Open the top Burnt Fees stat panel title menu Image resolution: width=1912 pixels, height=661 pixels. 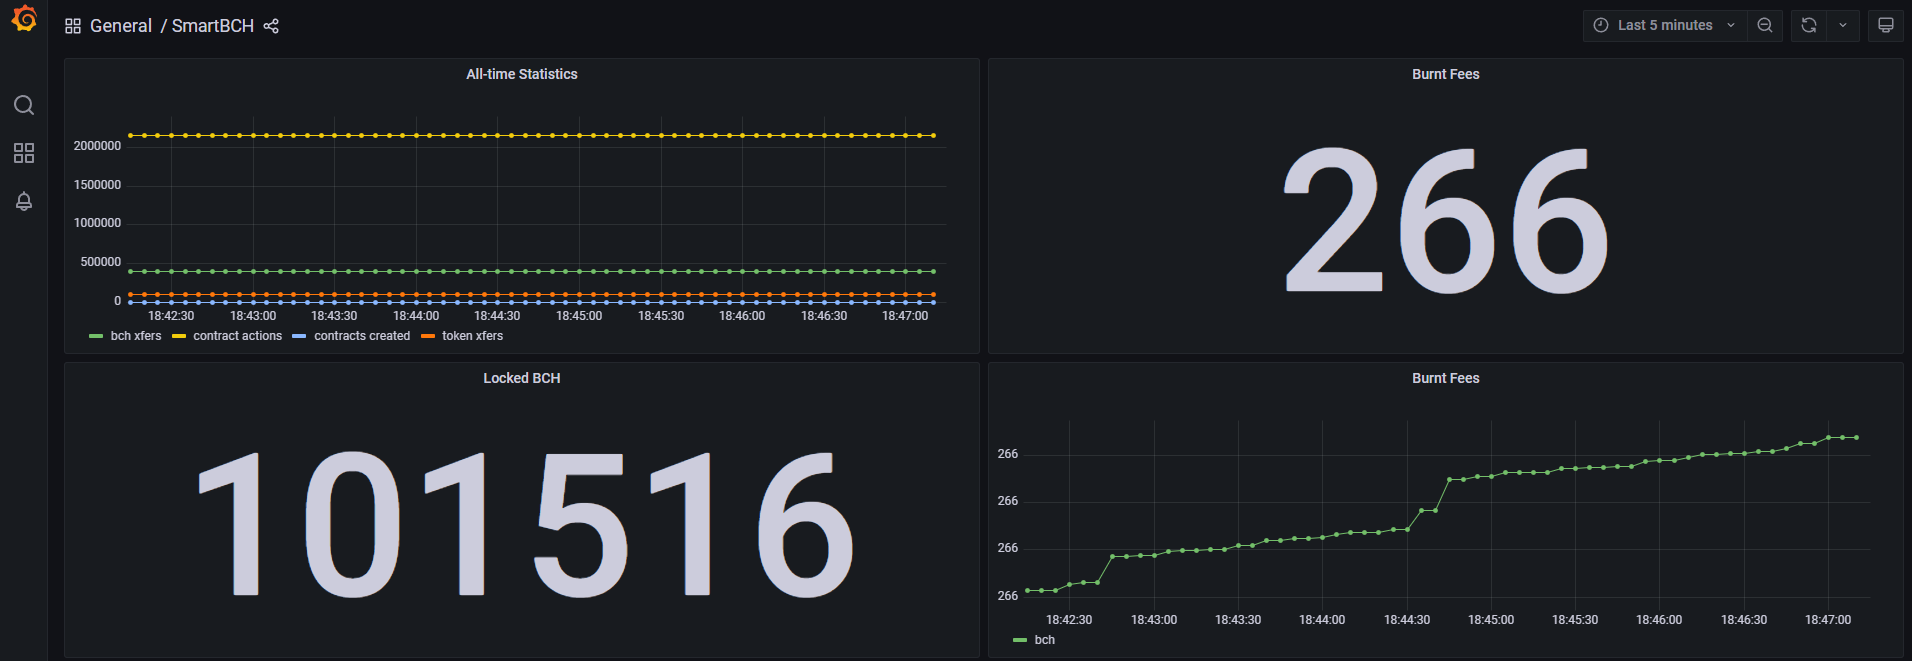pyautogui.click(x=1445, y=74)
